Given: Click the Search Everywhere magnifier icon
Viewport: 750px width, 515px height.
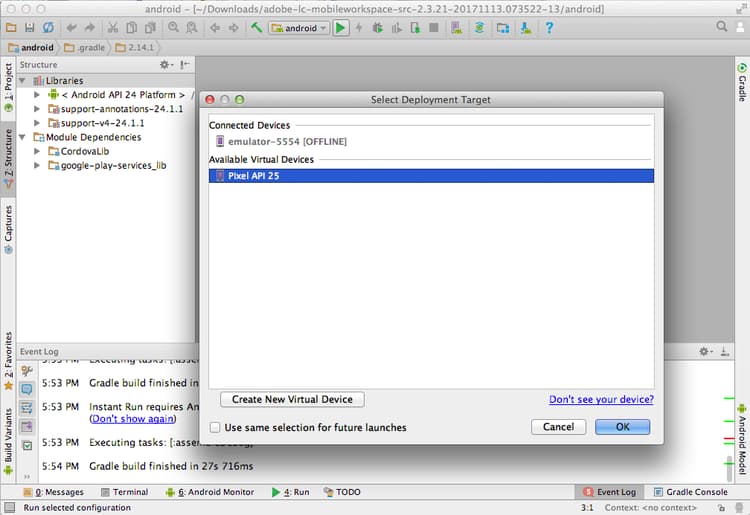Looking at the screenshot, I should click(722, 26).
